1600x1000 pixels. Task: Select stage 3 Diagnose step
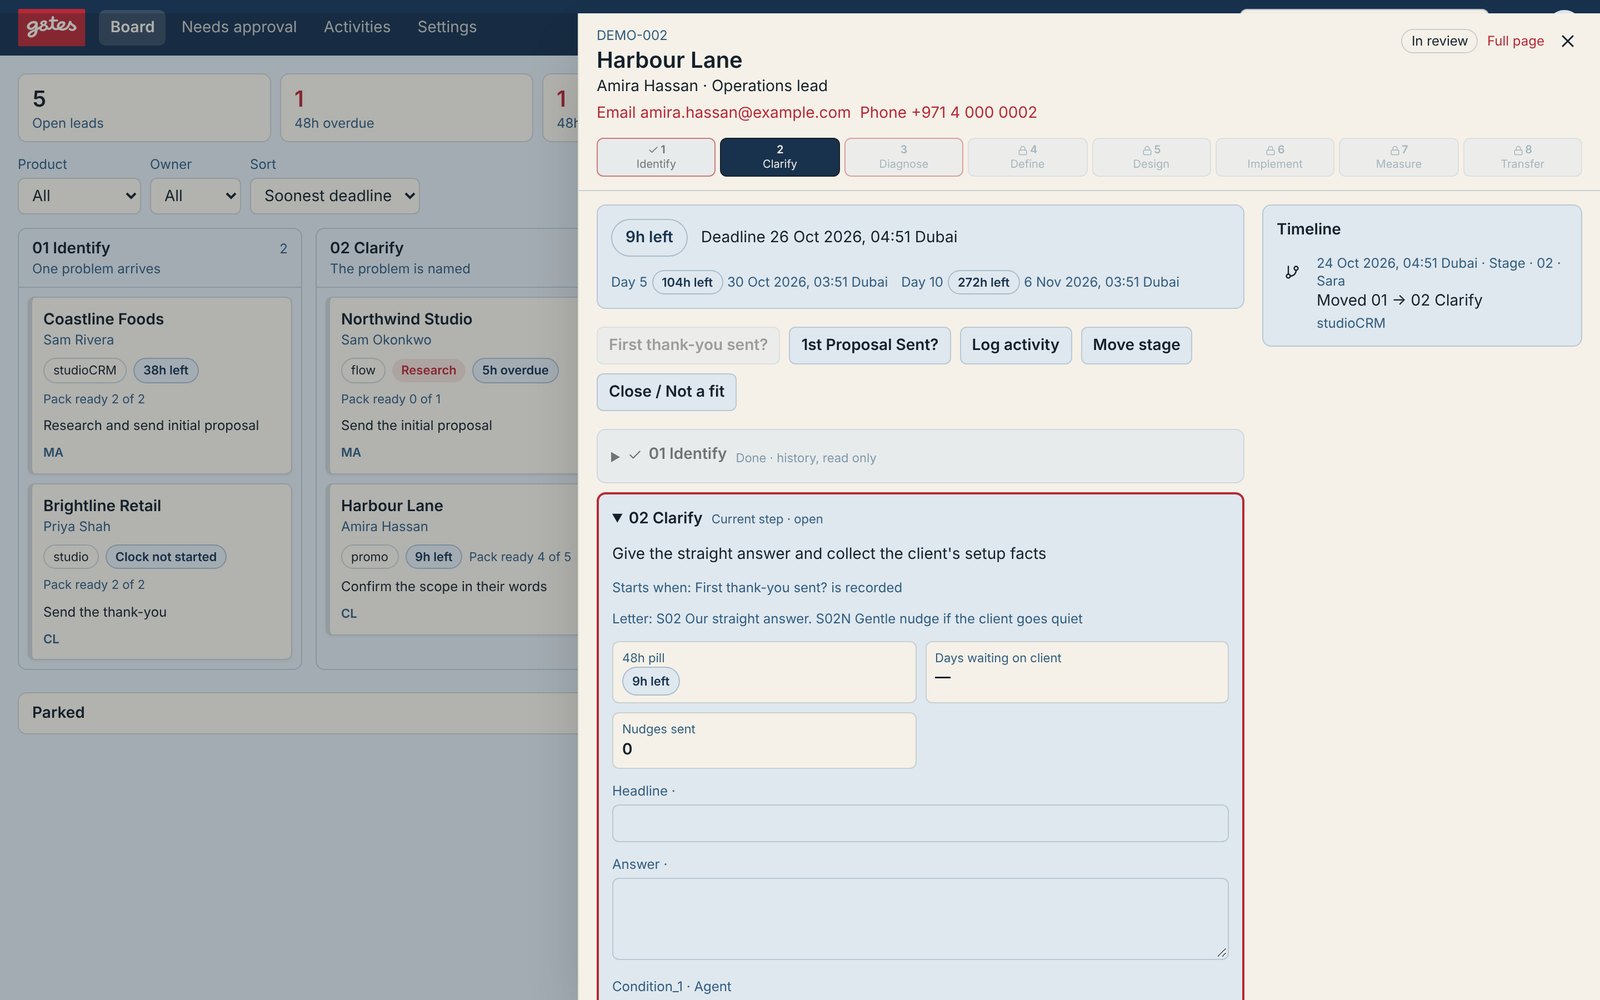(904, 157)
